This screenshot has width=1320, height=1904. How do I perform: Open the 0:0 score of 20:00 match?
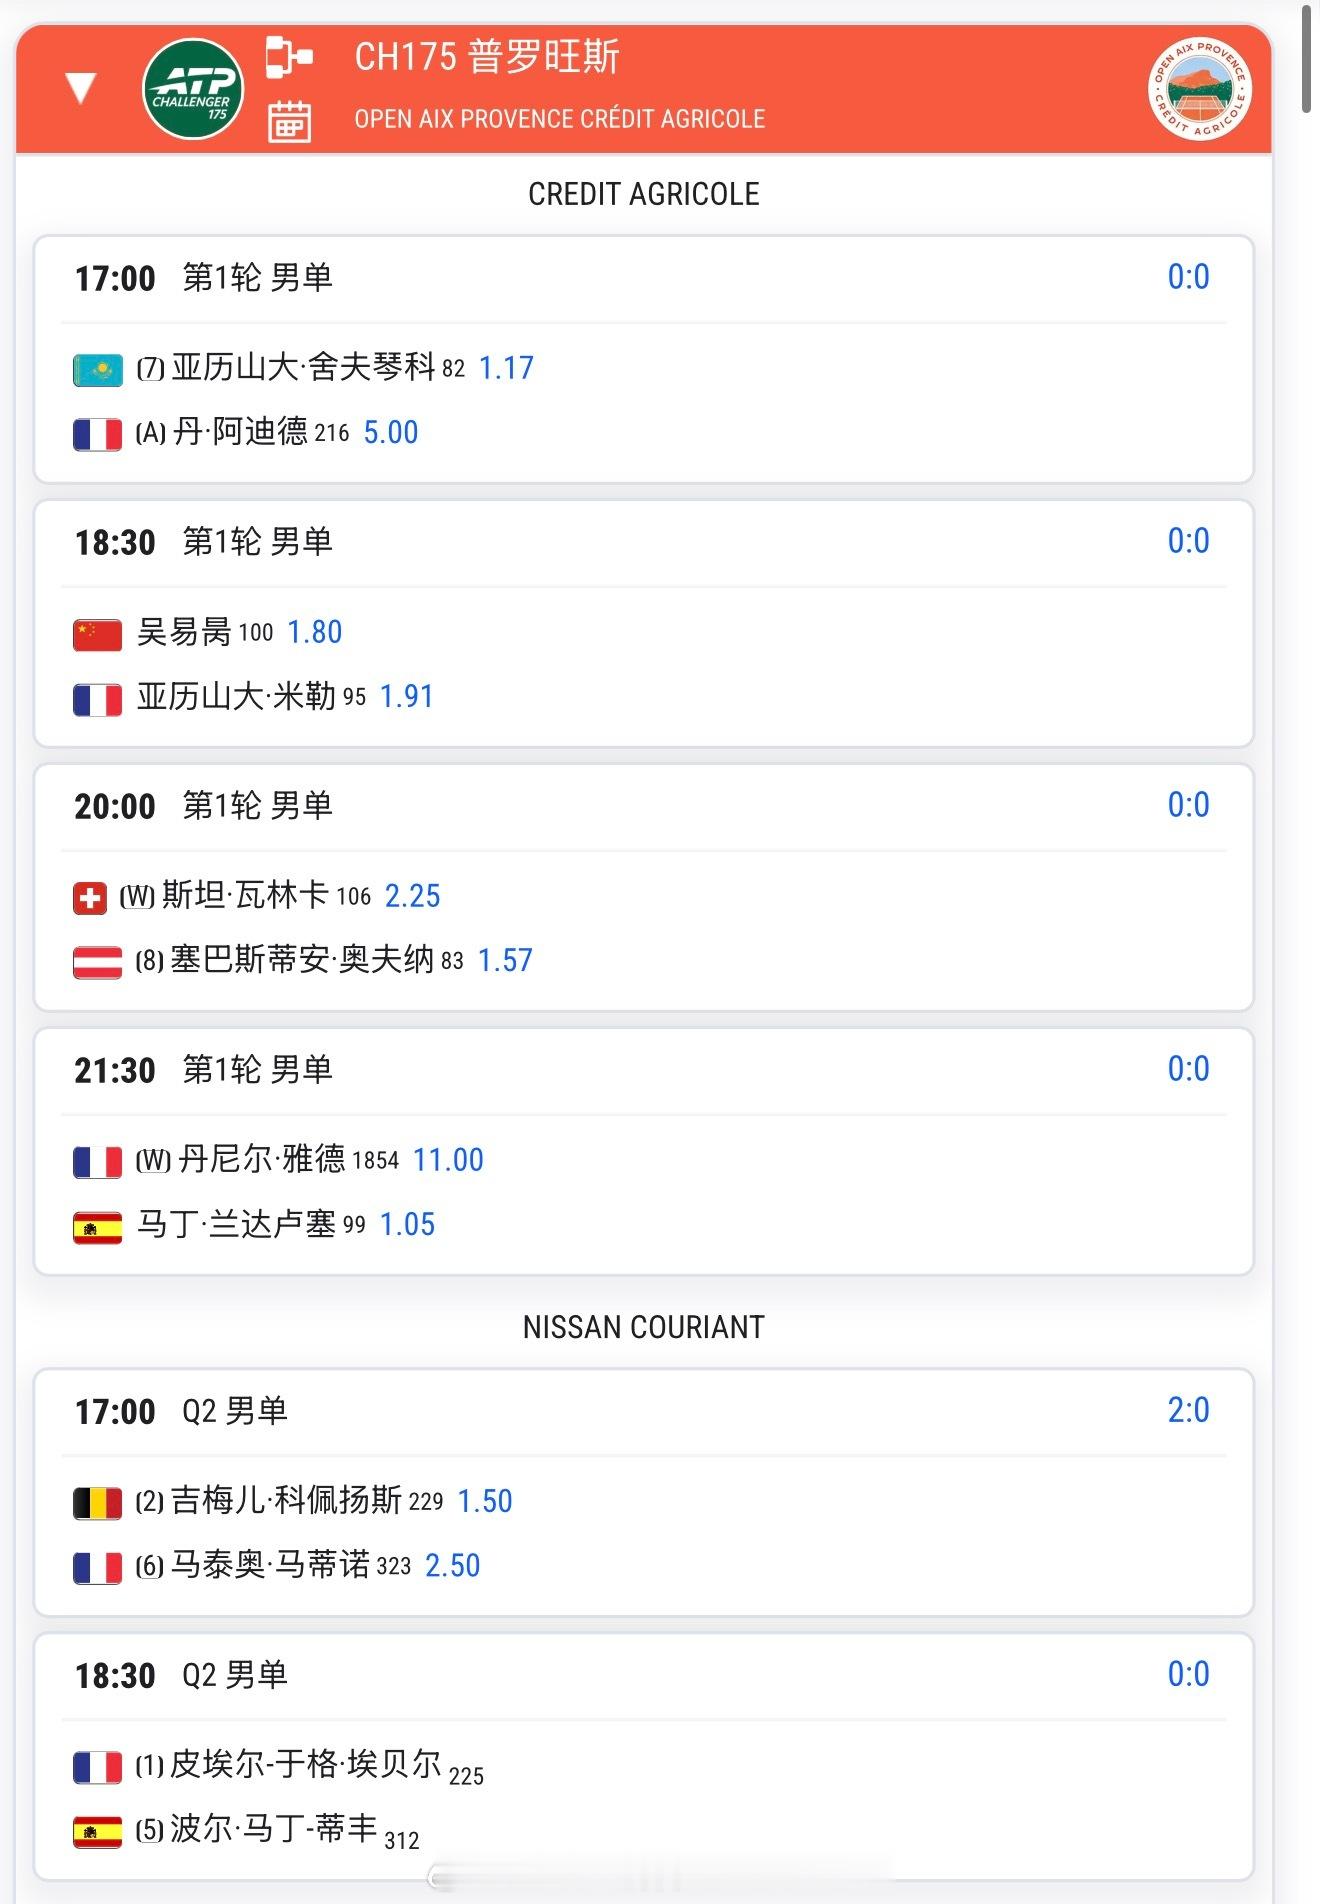(x=1188, y=805)
